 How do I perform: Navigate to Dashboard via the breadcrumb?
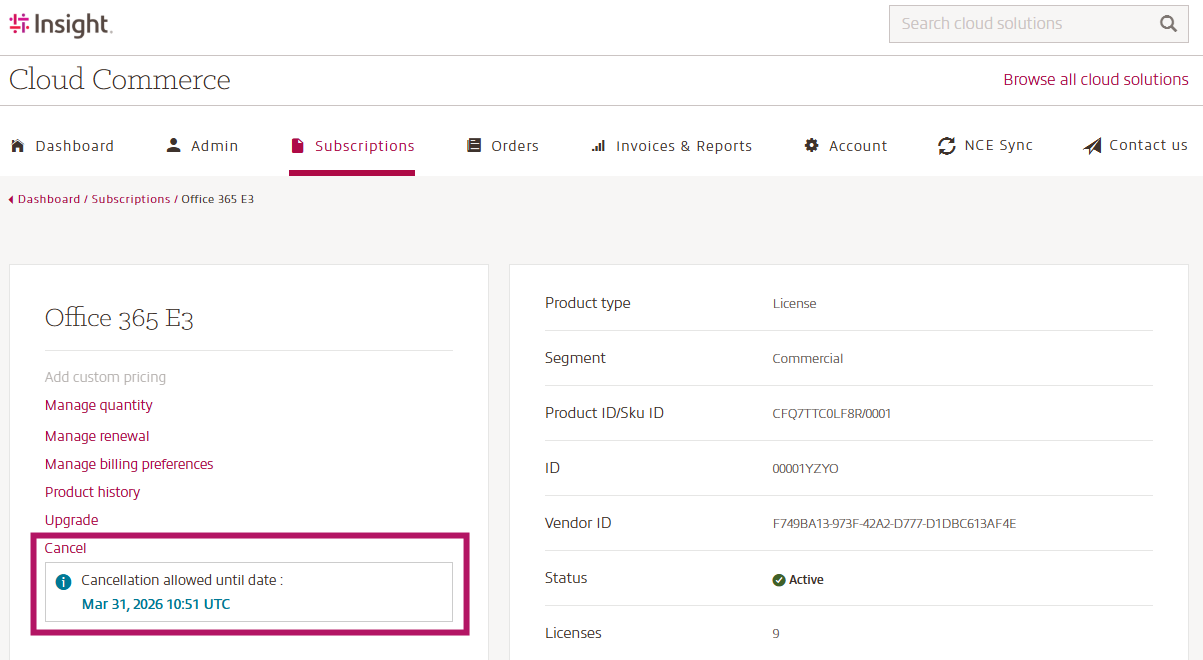point(49,198)
